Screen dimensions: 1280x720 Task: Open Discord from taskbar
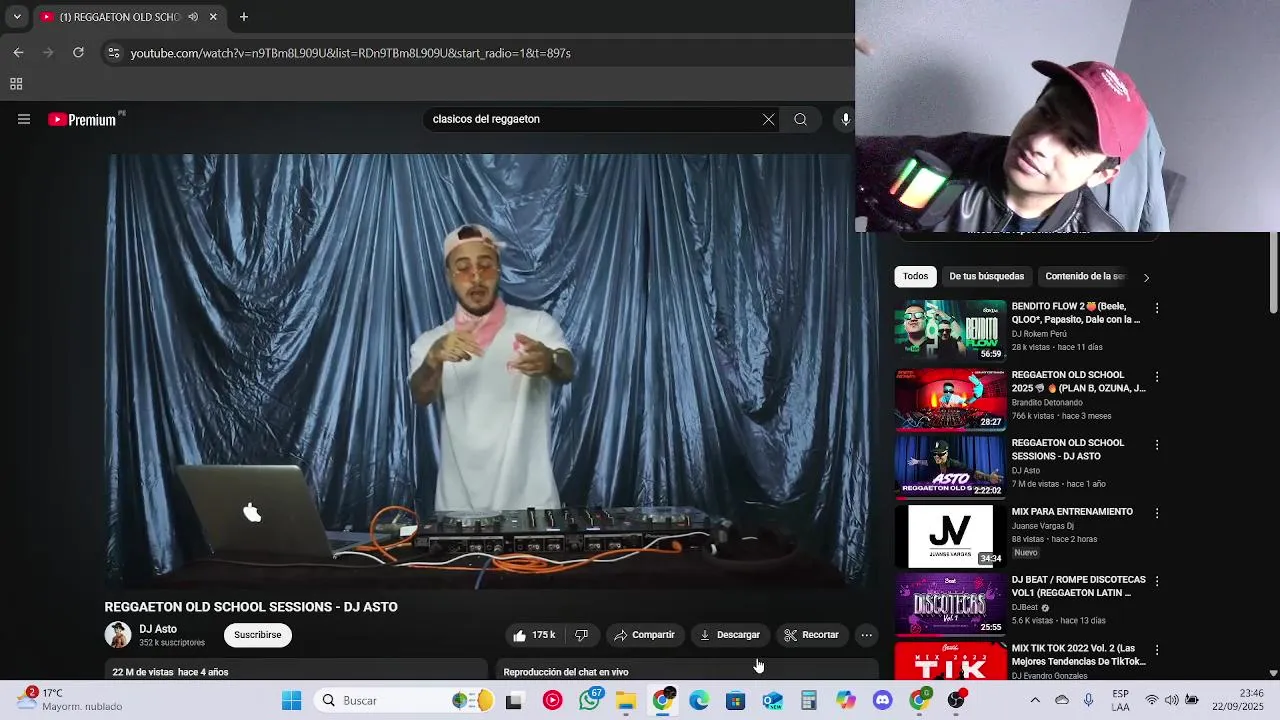[882, 701]
